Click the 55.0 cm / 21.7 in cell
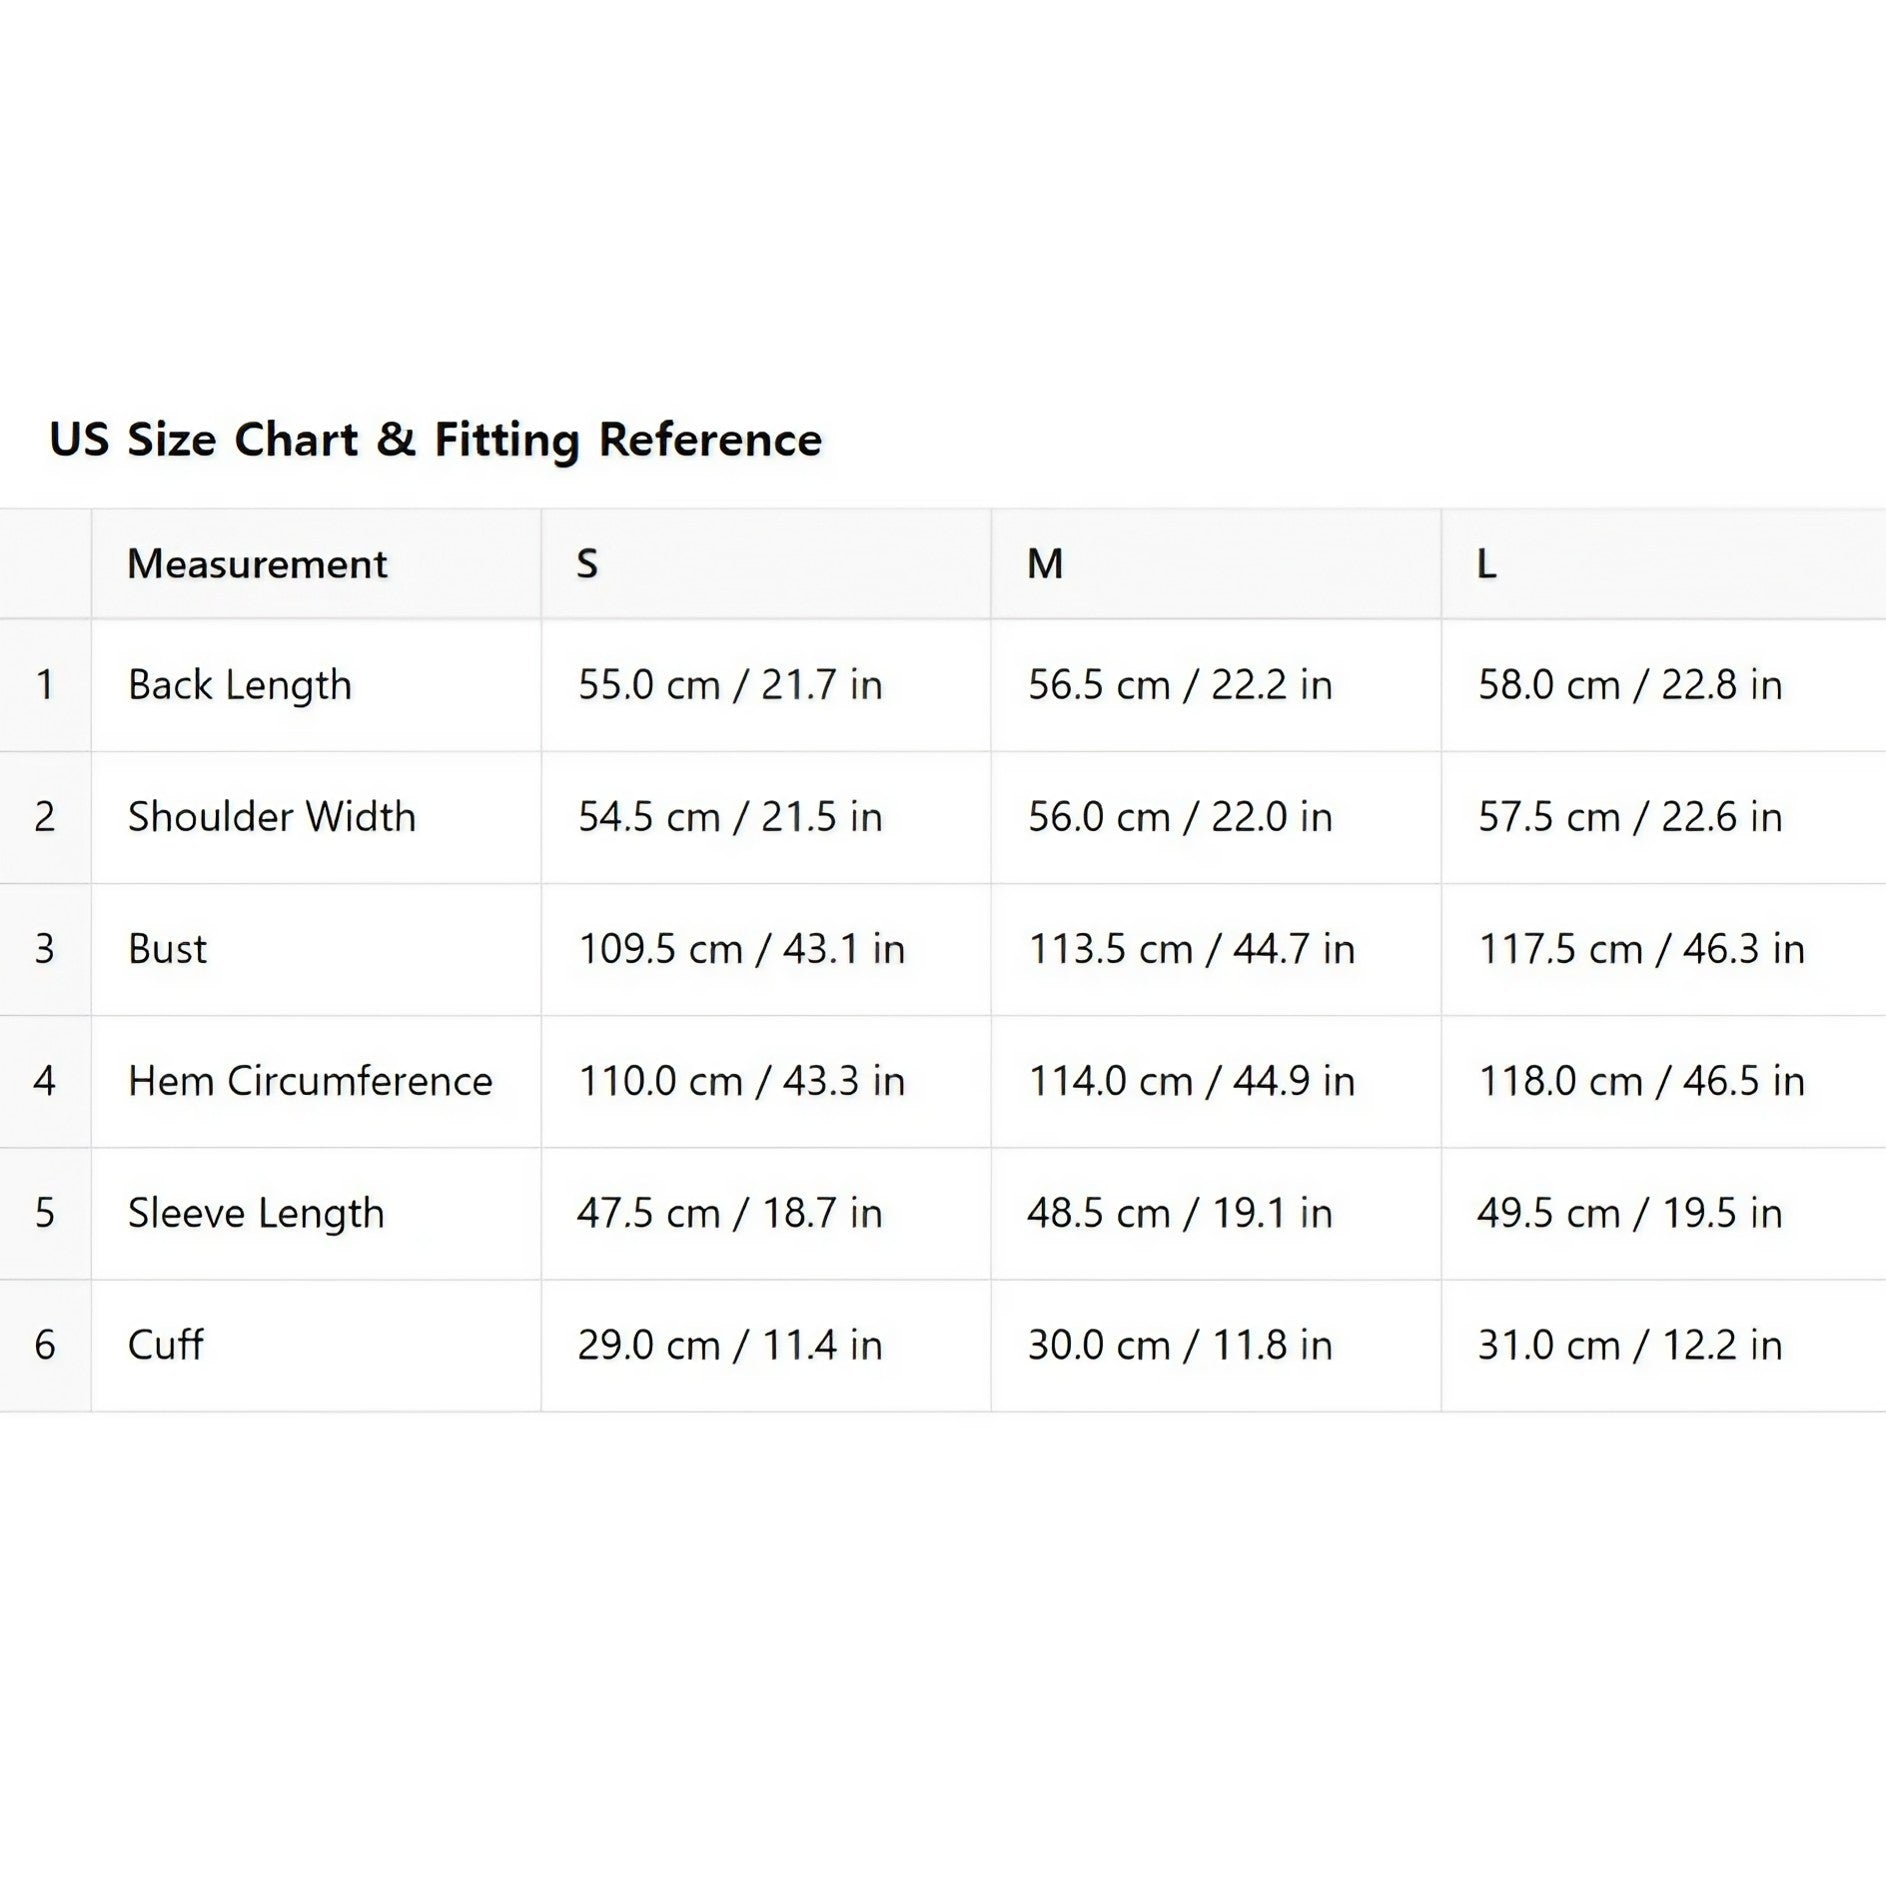 [x=766, y=685]
